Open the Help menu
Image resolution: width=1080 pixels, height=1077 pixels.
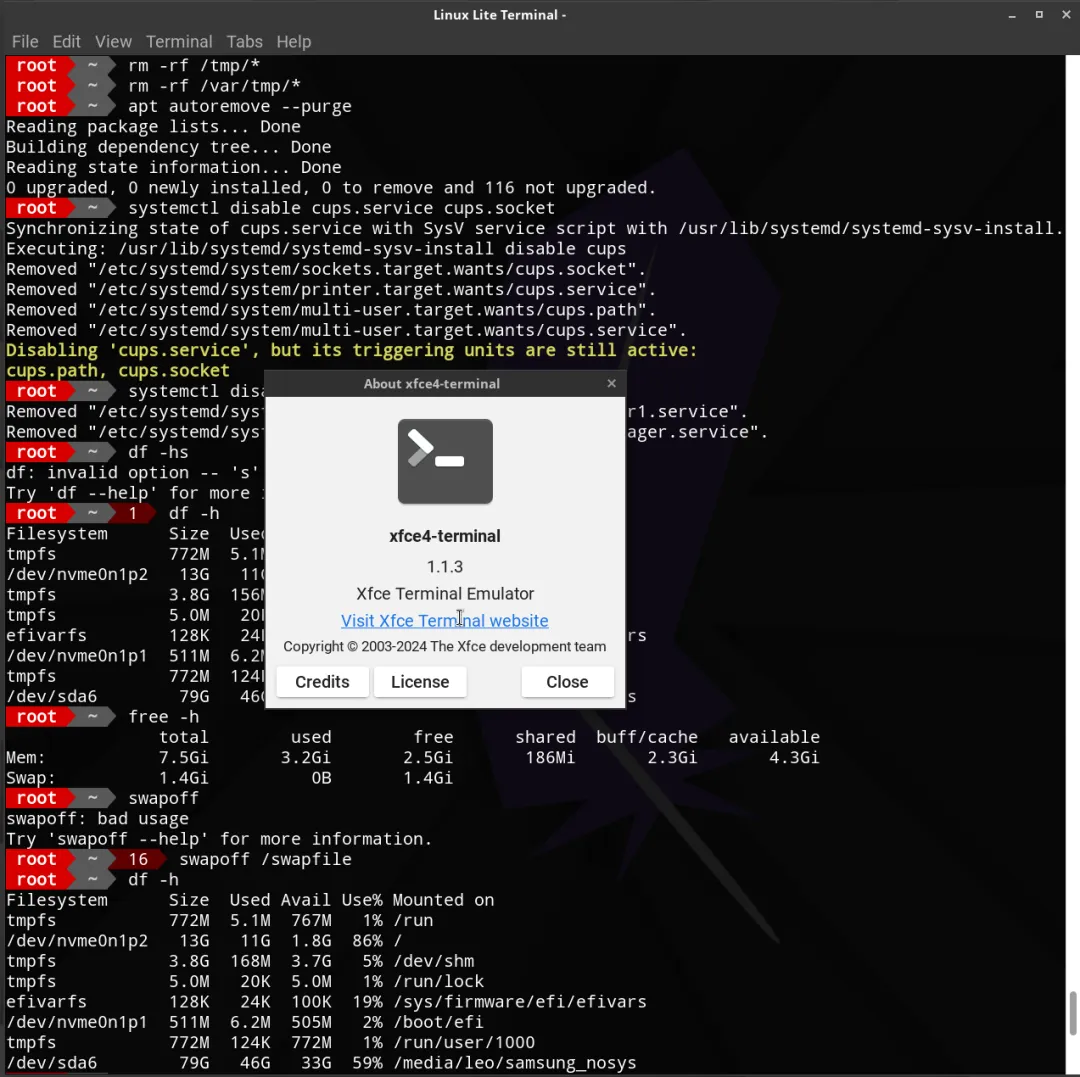pyautogui.click(x=293, y=41)
